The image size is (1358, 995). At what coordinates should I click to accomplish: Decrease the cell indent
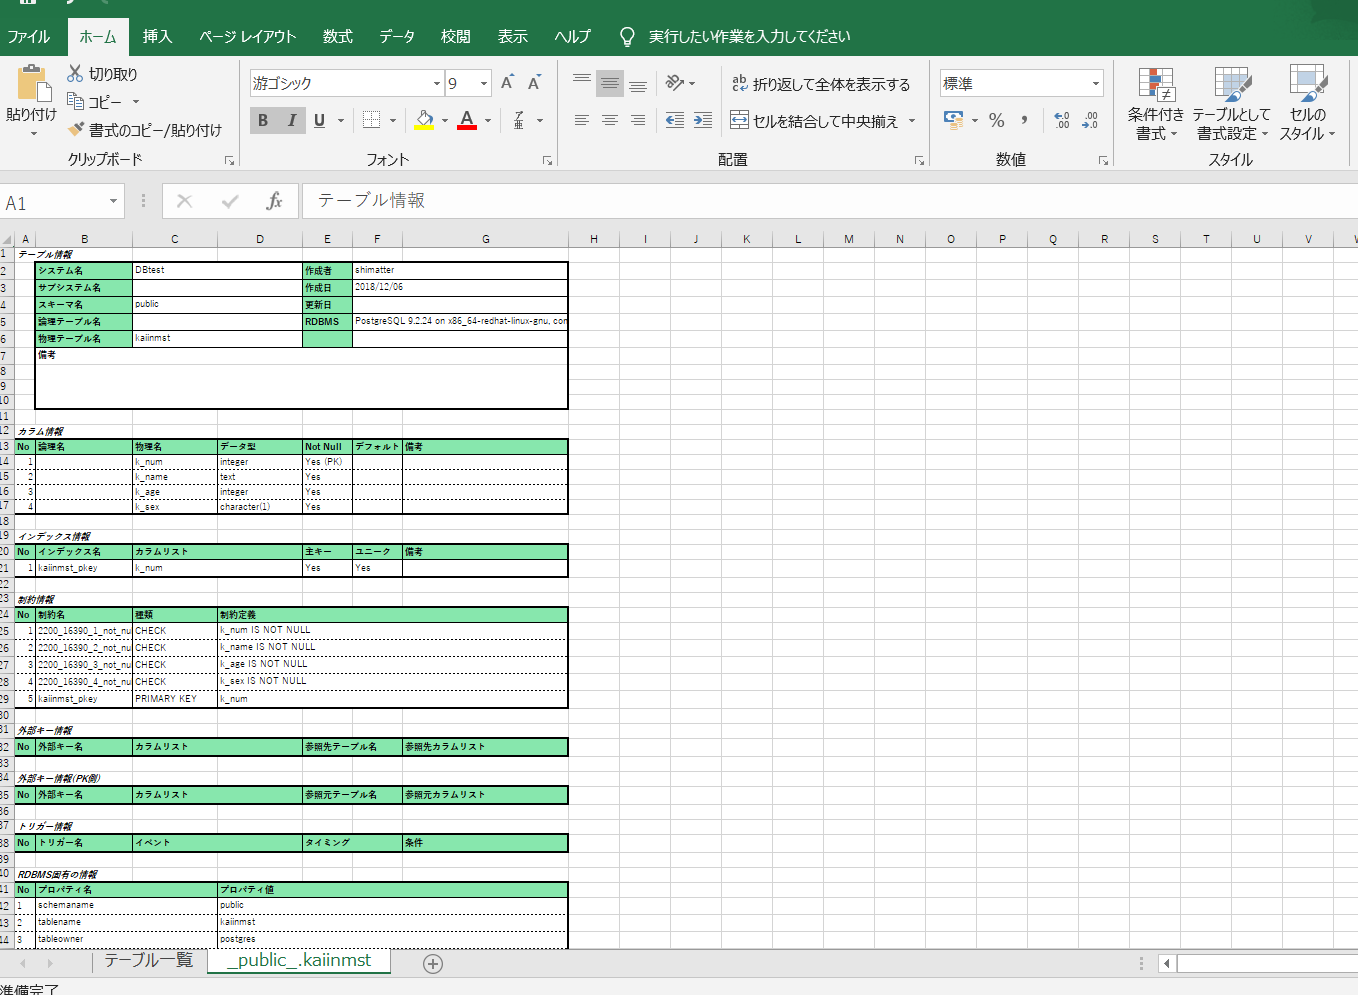click(675, 120)
